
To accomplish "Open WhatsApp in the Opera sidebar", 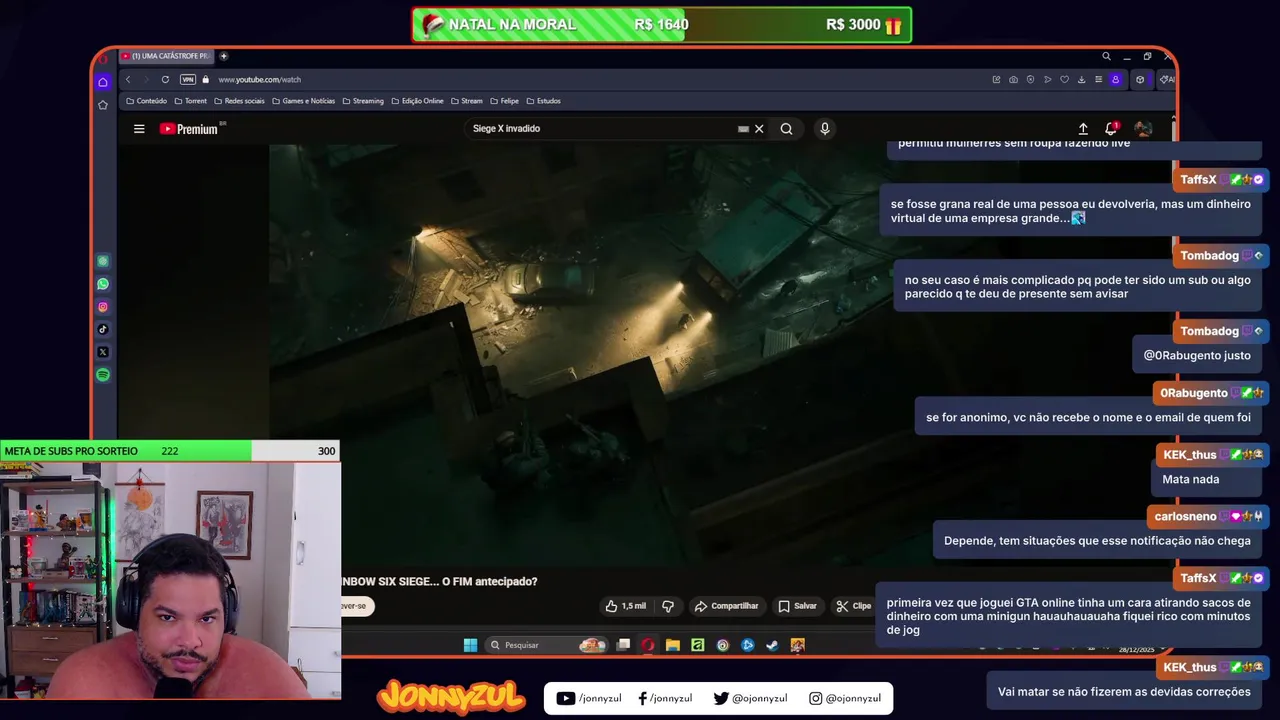I will click(x=103, y=284).
